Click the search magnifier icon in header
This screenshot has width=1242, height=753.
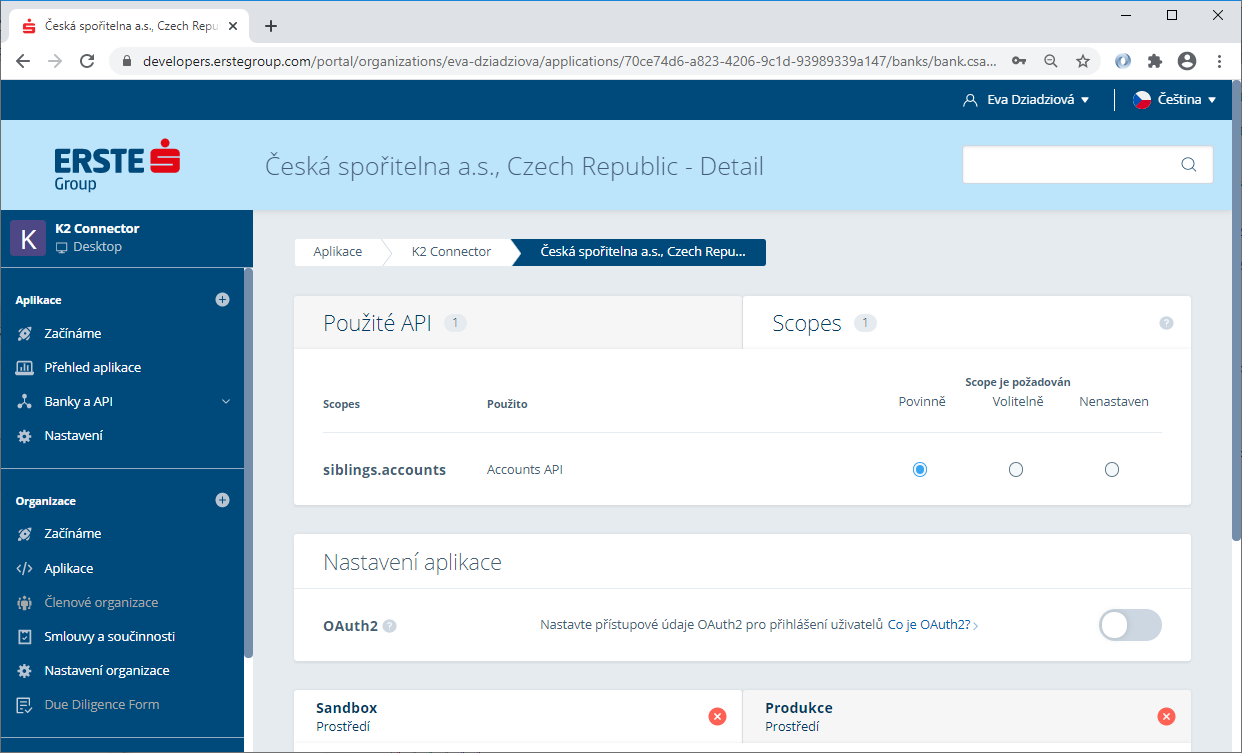(x=1189, y=165)
